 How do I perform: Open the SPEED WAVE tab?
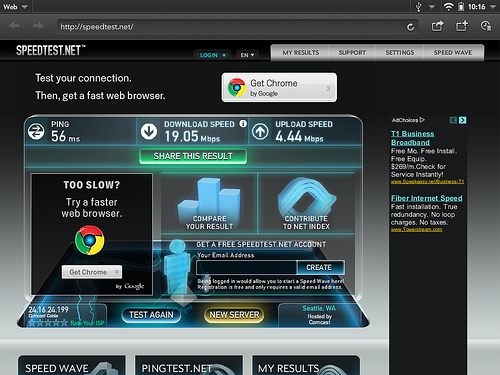[x=453, y=53]
